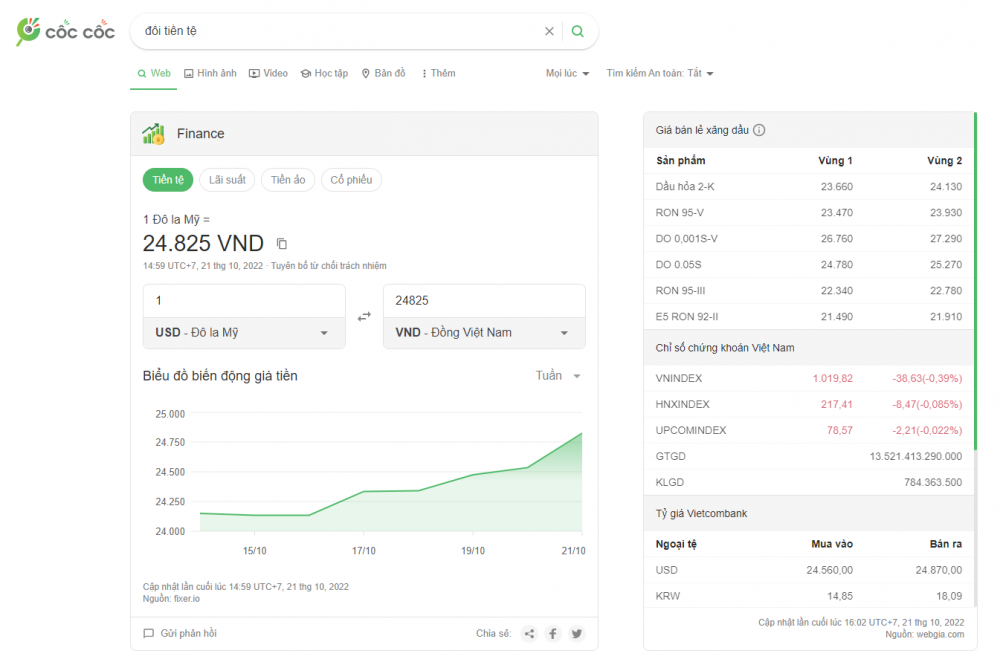Clear the search query with the X icon
Image resolution: width=1000 pixels, height=662 pixels.
pyautogui.click(x=549, y=30)
